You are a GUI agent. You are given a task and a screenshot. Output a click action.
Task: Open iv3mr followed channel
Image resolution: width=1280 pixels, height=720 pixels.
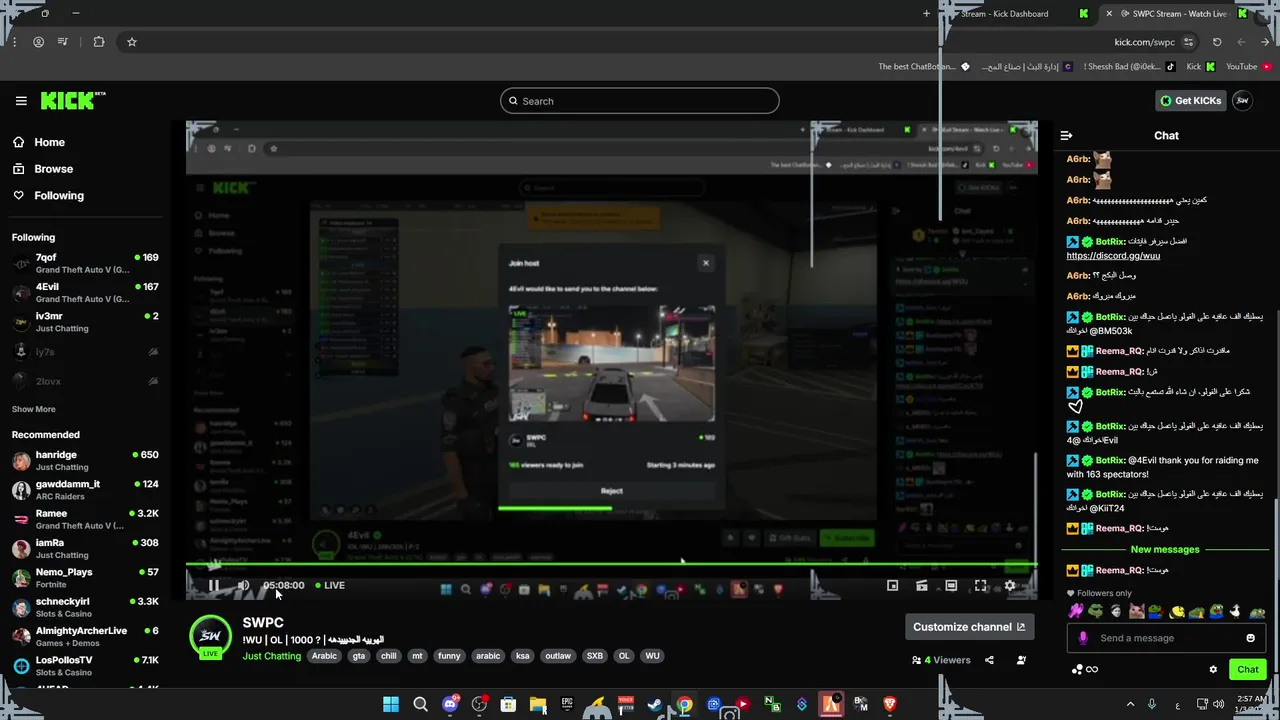[85, 322]
